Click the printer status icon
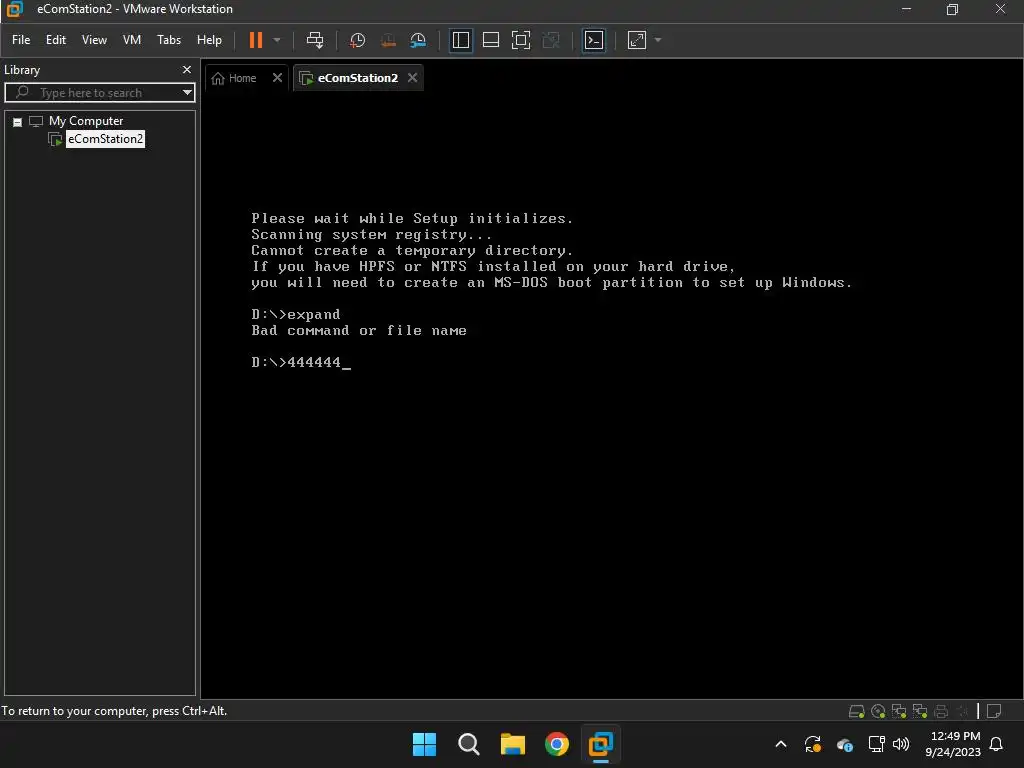Screen dimensions: 1024x768 (x=941, y=711)
